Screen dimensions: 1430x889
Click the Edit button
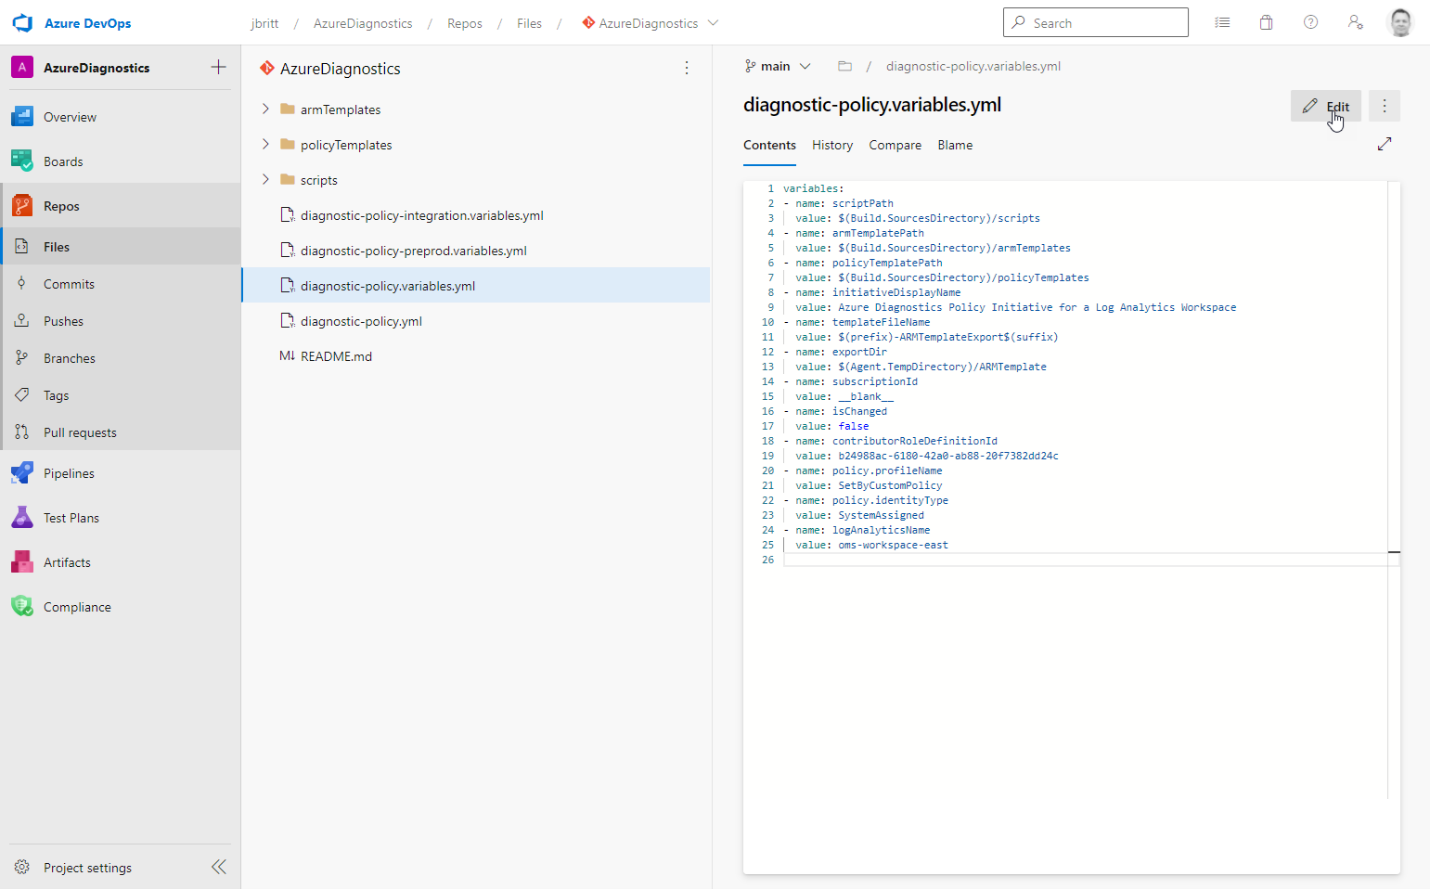tap(1326, 106)
